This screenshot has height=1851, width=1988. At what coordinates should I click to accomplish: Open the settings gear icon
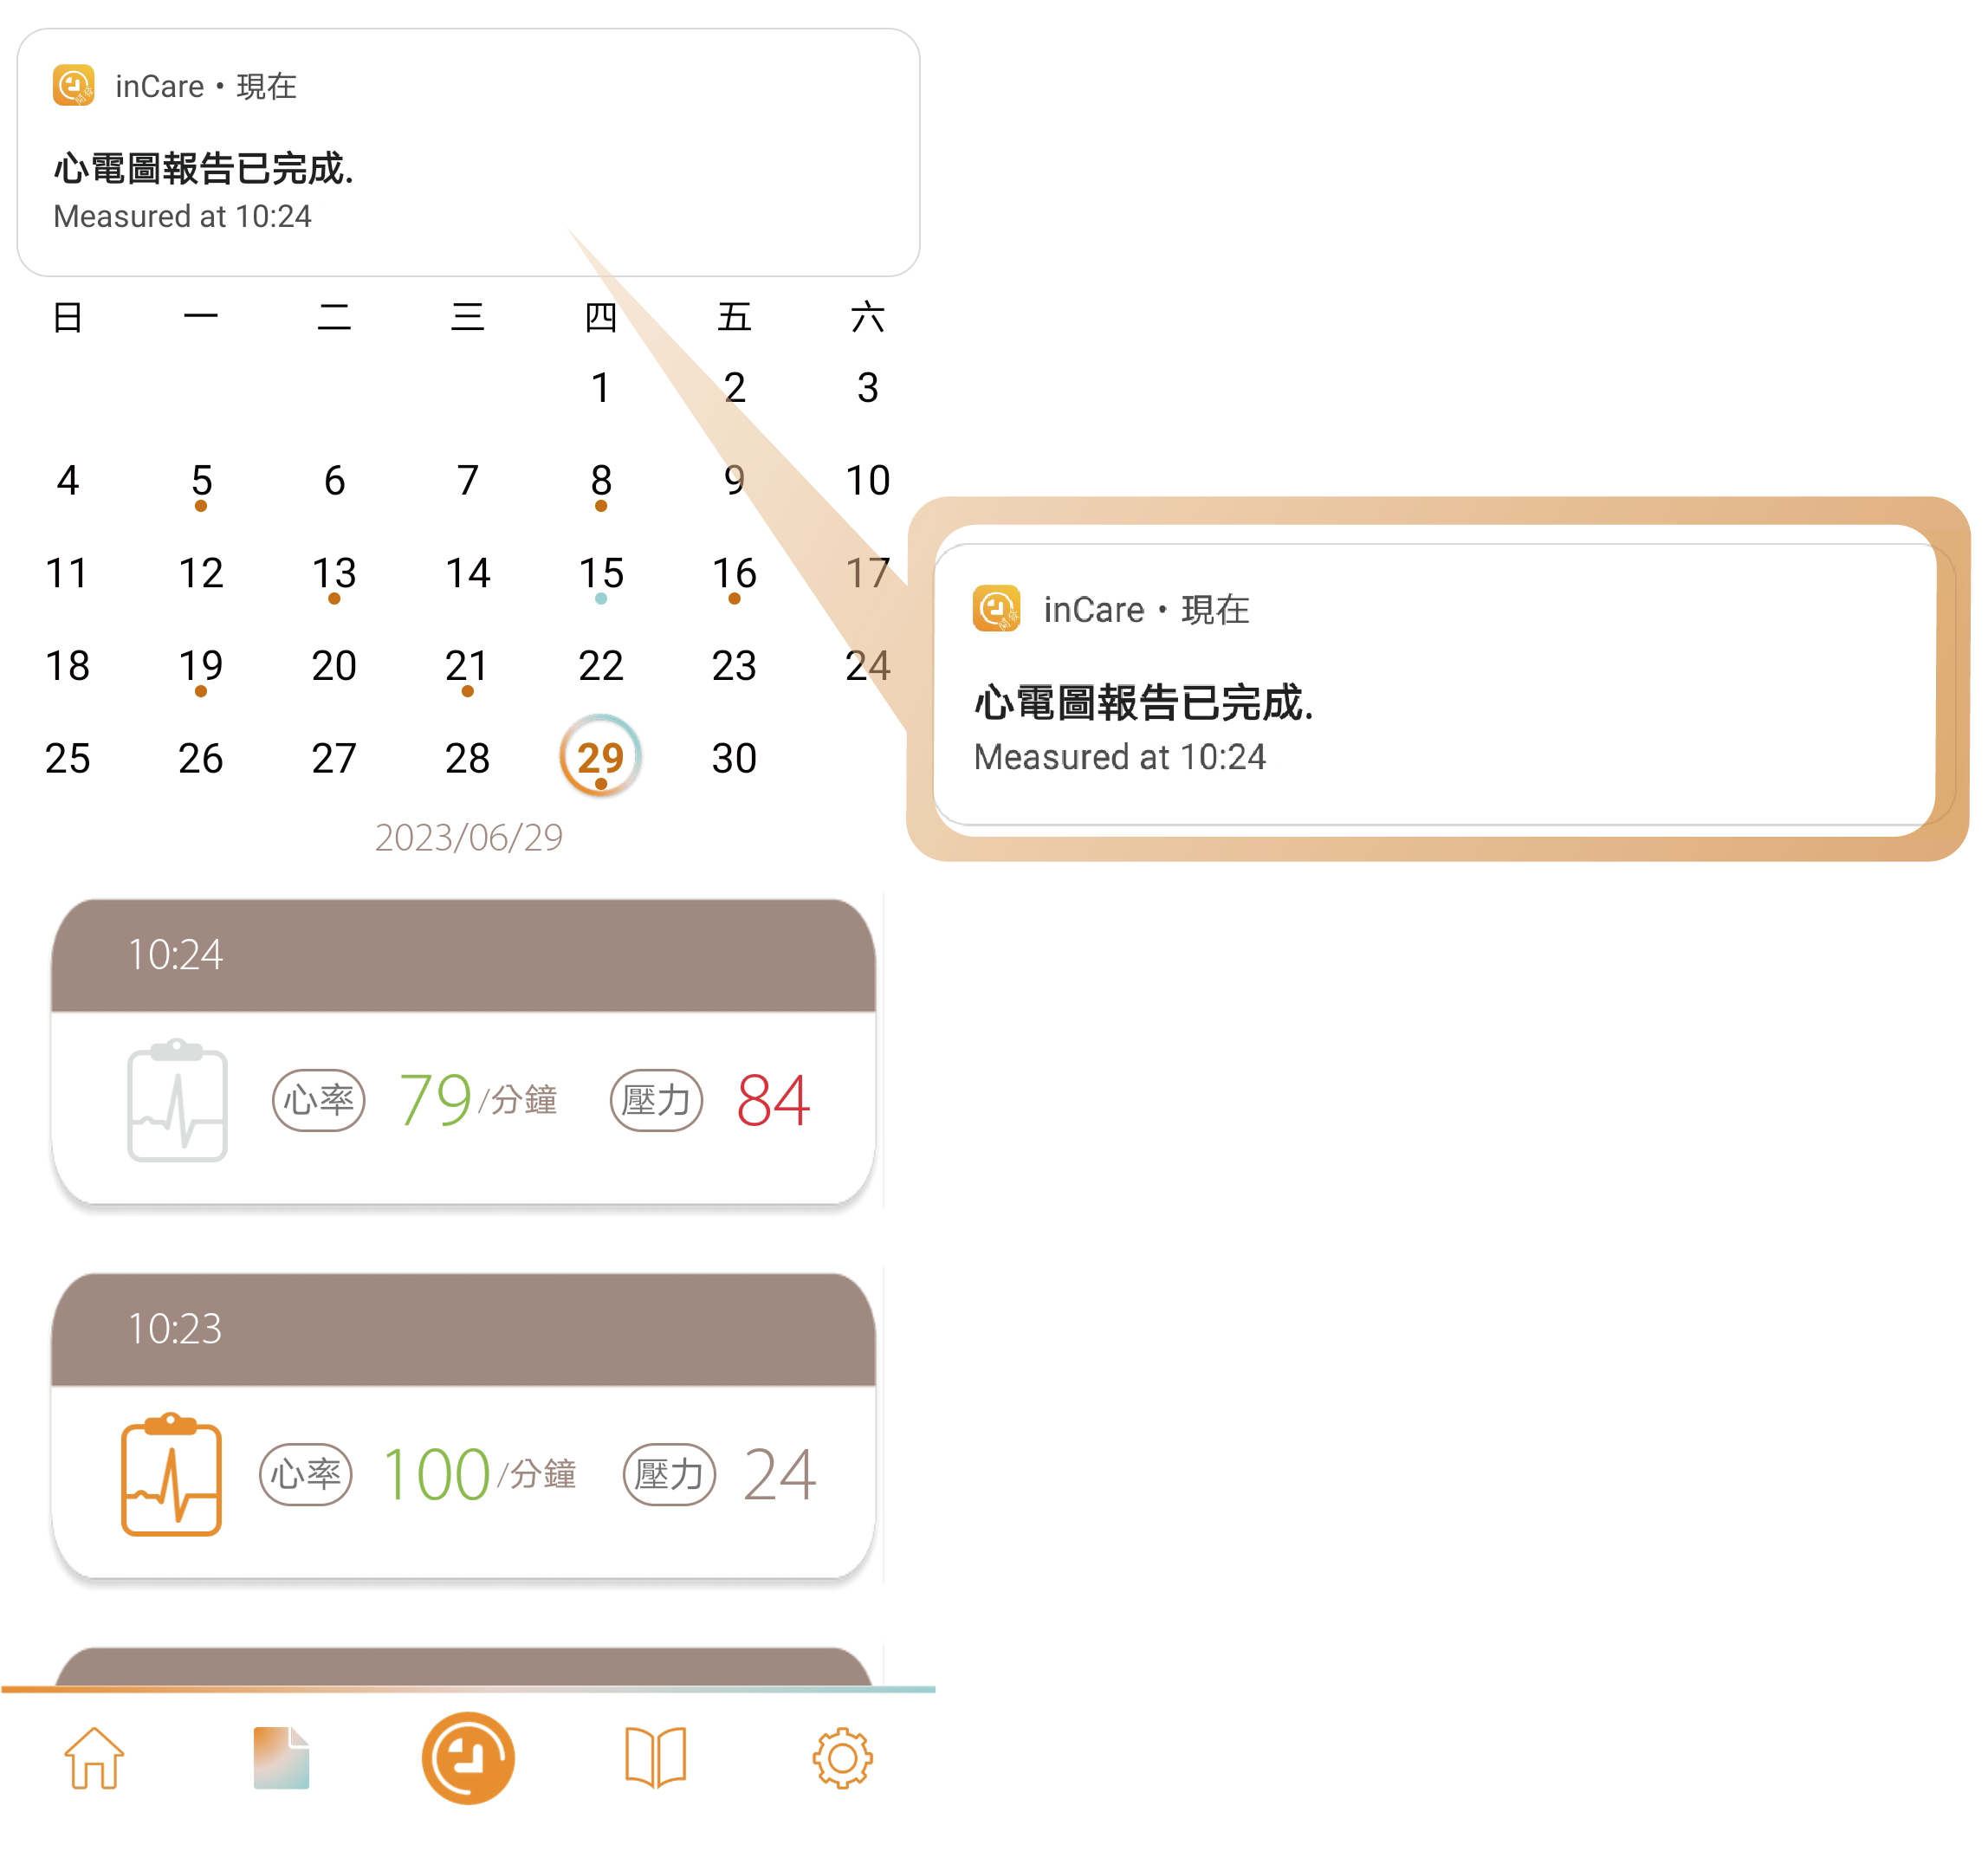842,1758
